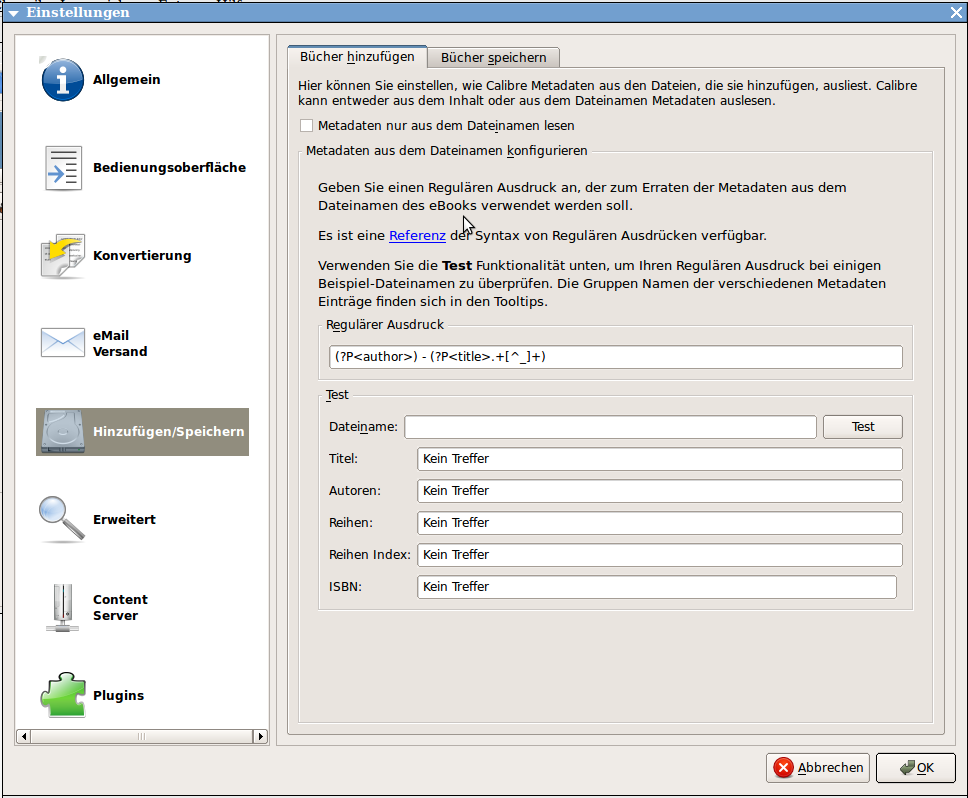This screenshot has width=968, height=798.
Task: Click the Abbrechen button
Action: click(x=818, y=768)
